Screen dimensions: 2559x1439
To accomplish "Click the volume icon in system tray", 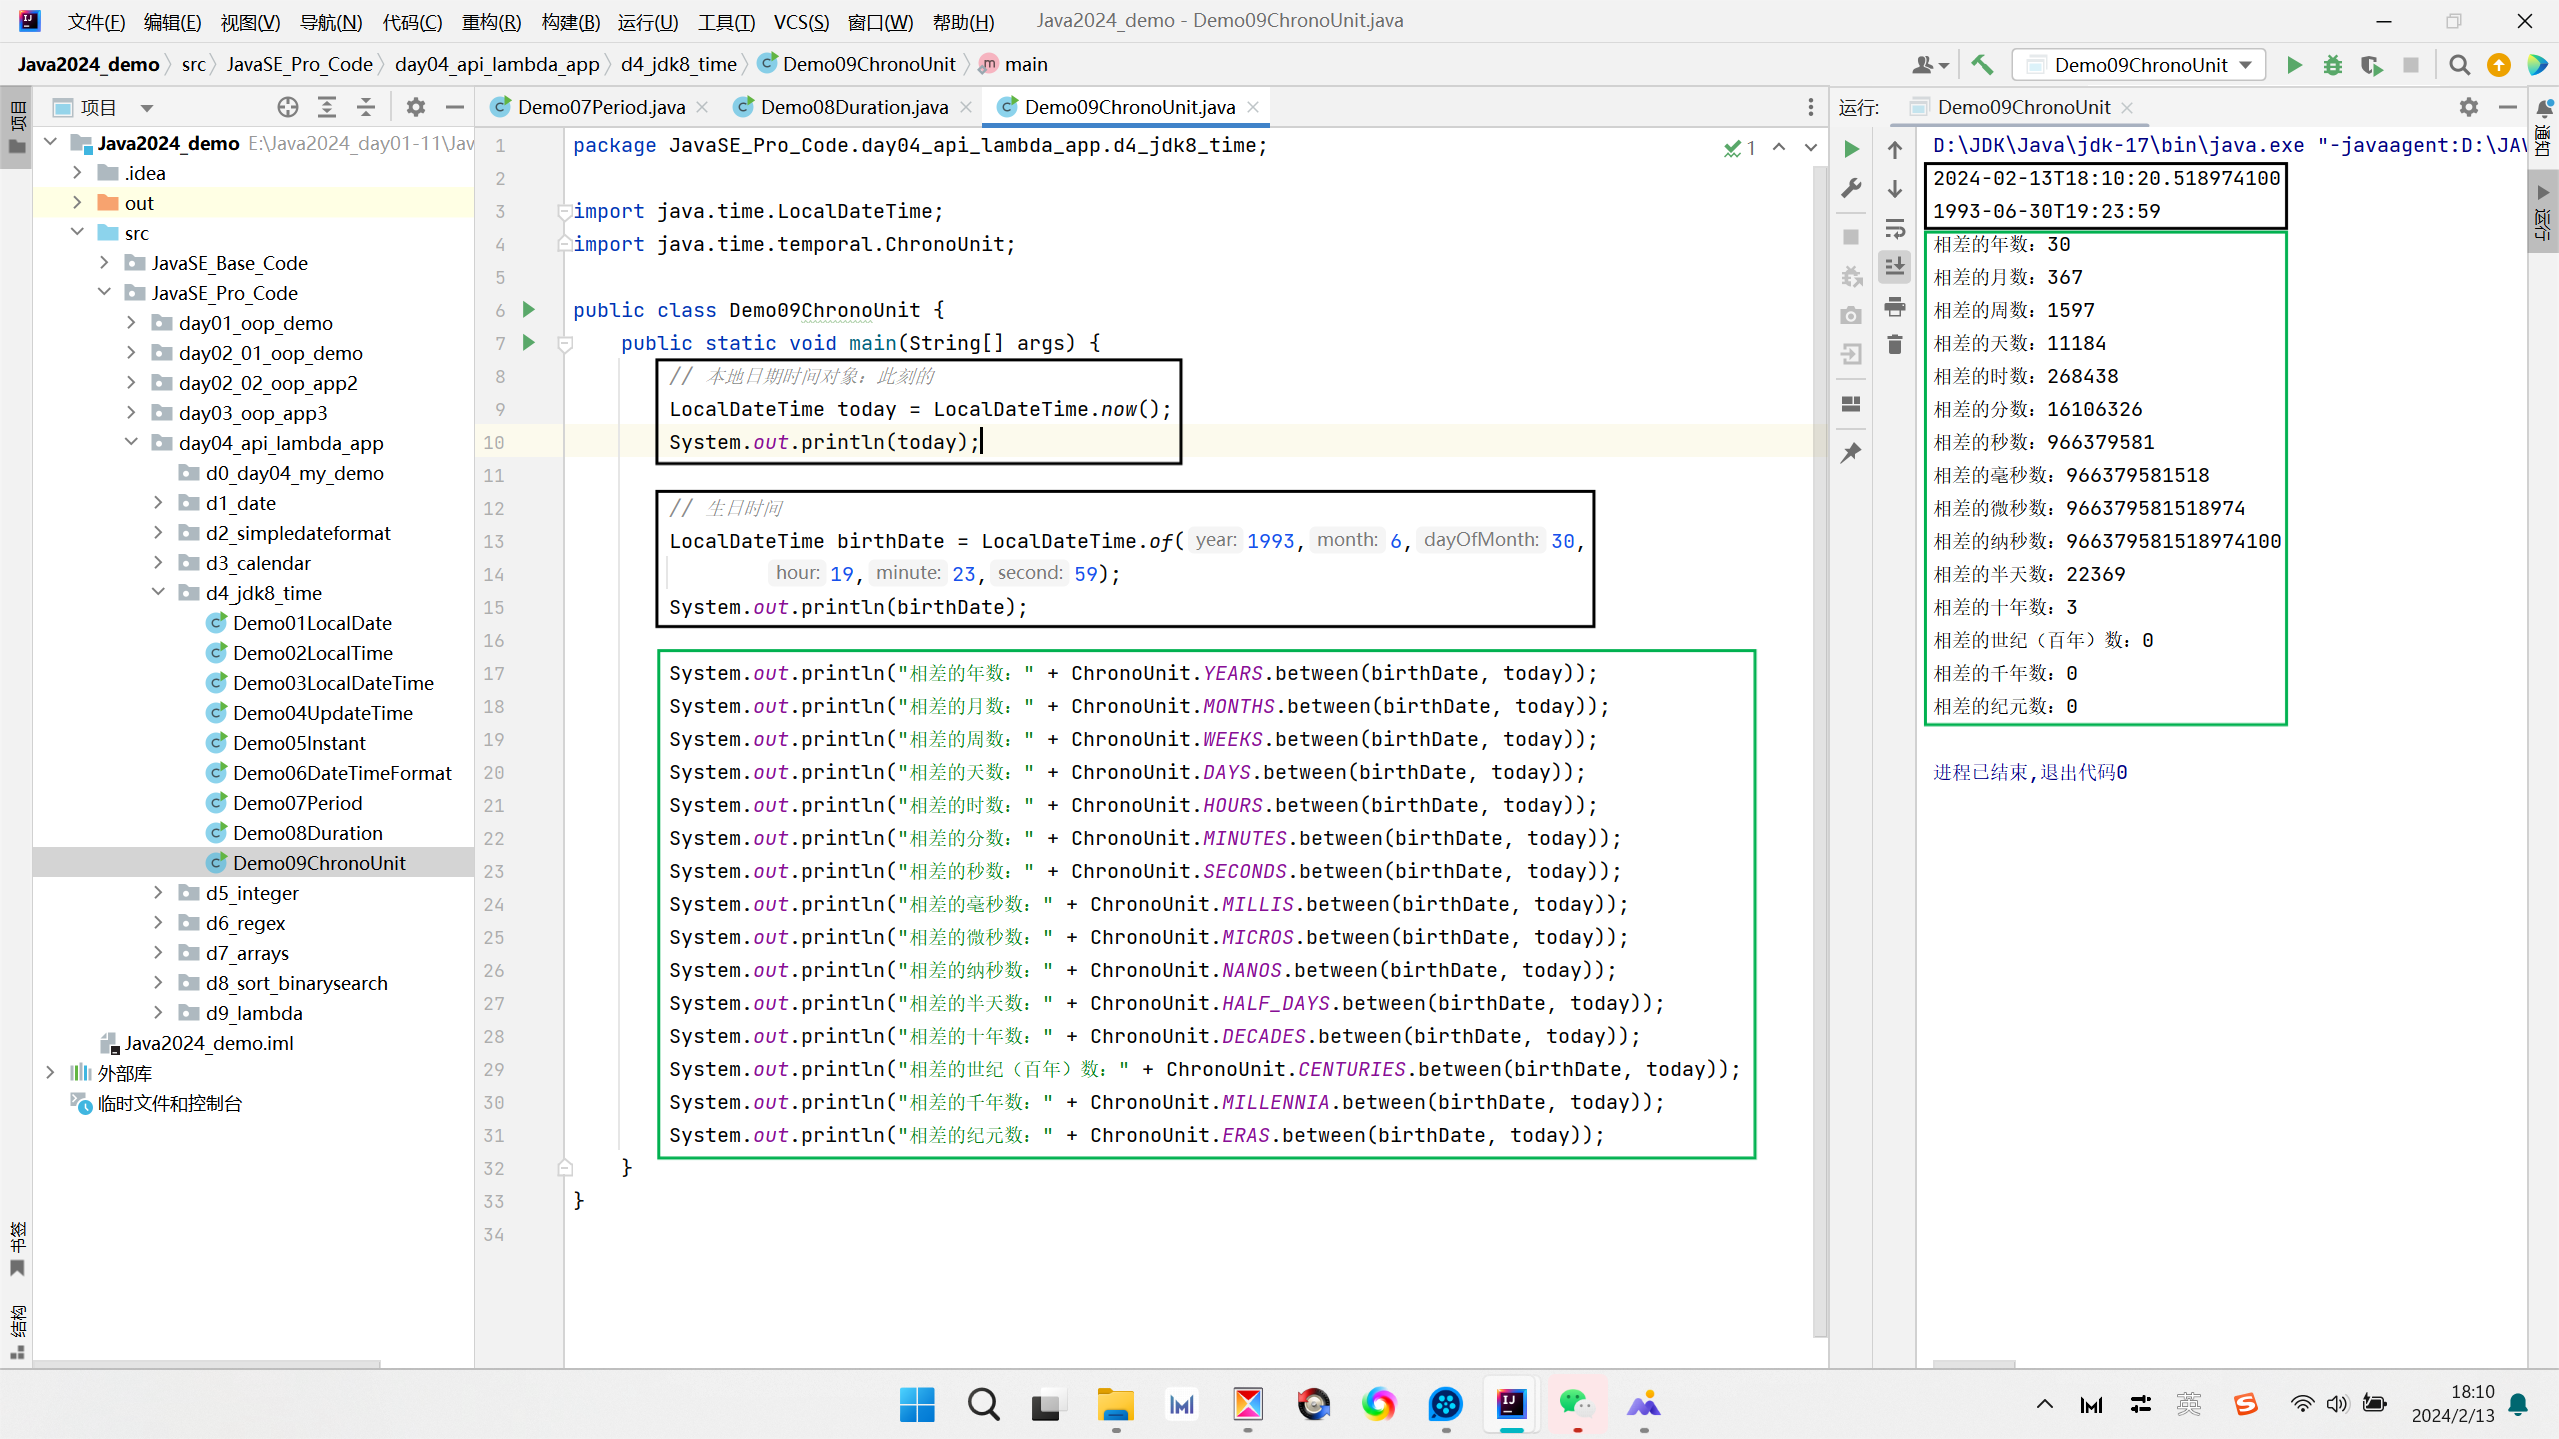I will [x=2336, y=1404].
